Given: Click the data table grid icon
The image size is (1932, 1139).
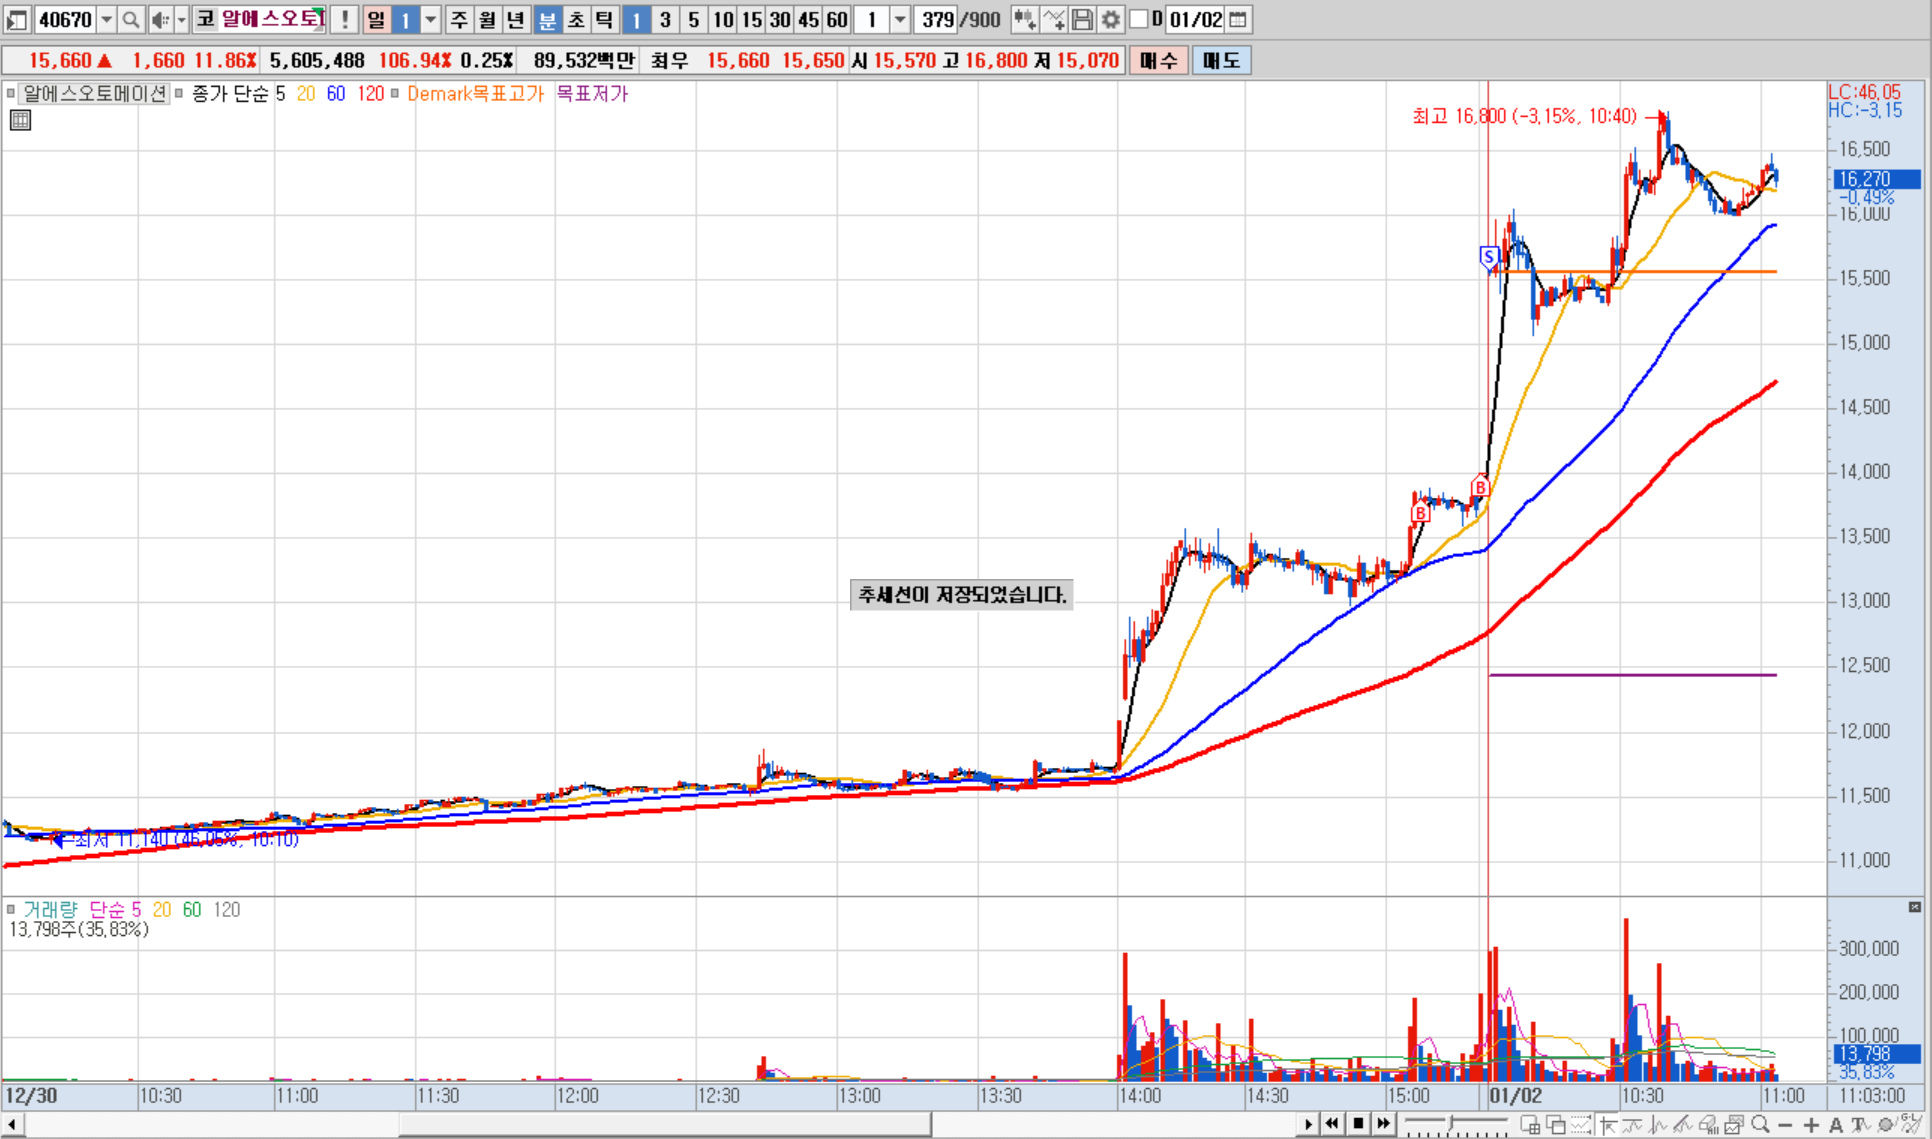Looking at the screenshot, I should (20, 121).
